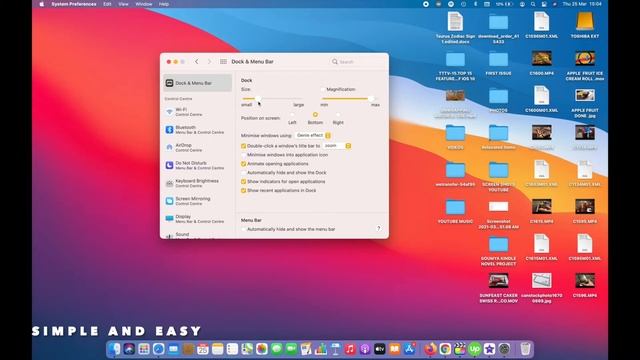Open the Upwork app in the Dock
This screenshot has height=360, width=640.
click(x=474, y=349)
